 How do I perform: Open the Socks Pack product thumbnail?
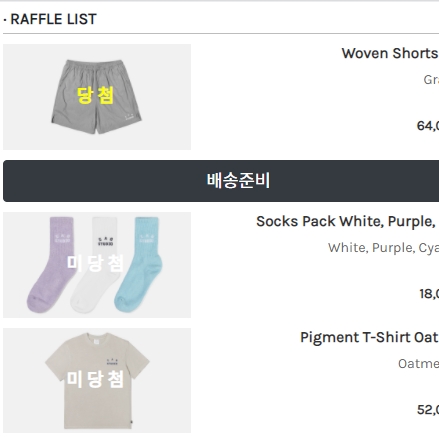point(97,265)
